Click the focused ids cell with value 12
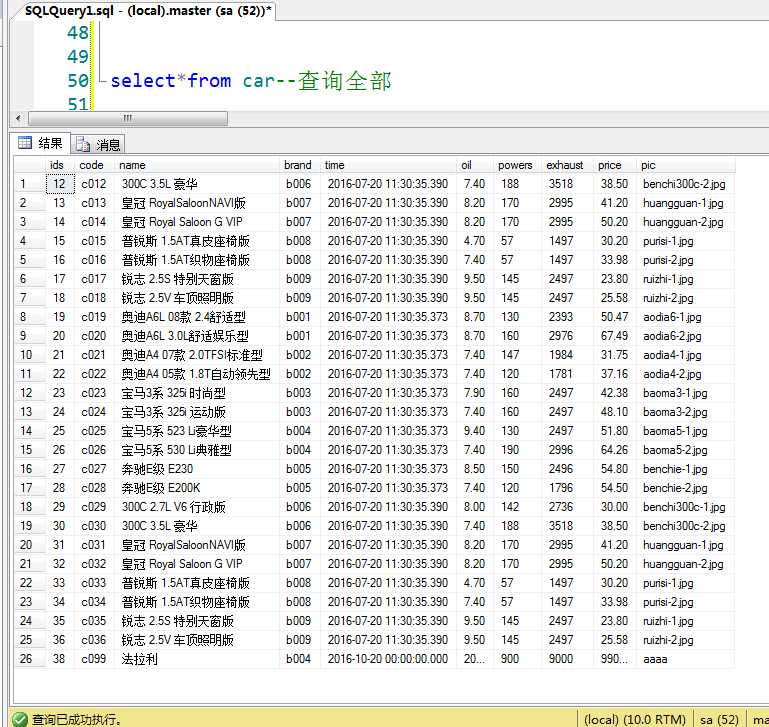 click(60, 184)
